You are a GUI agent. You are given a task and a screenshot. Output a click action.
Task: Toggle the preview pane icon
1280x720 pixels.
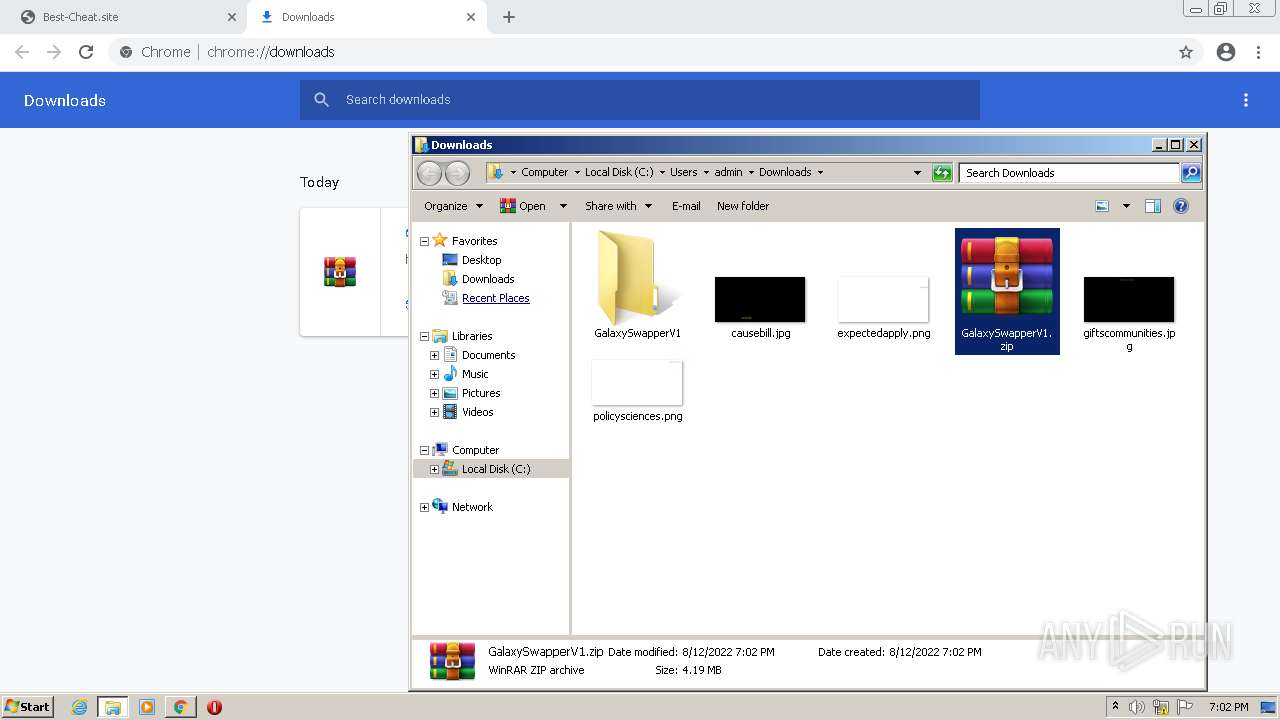coord(1153,206)
